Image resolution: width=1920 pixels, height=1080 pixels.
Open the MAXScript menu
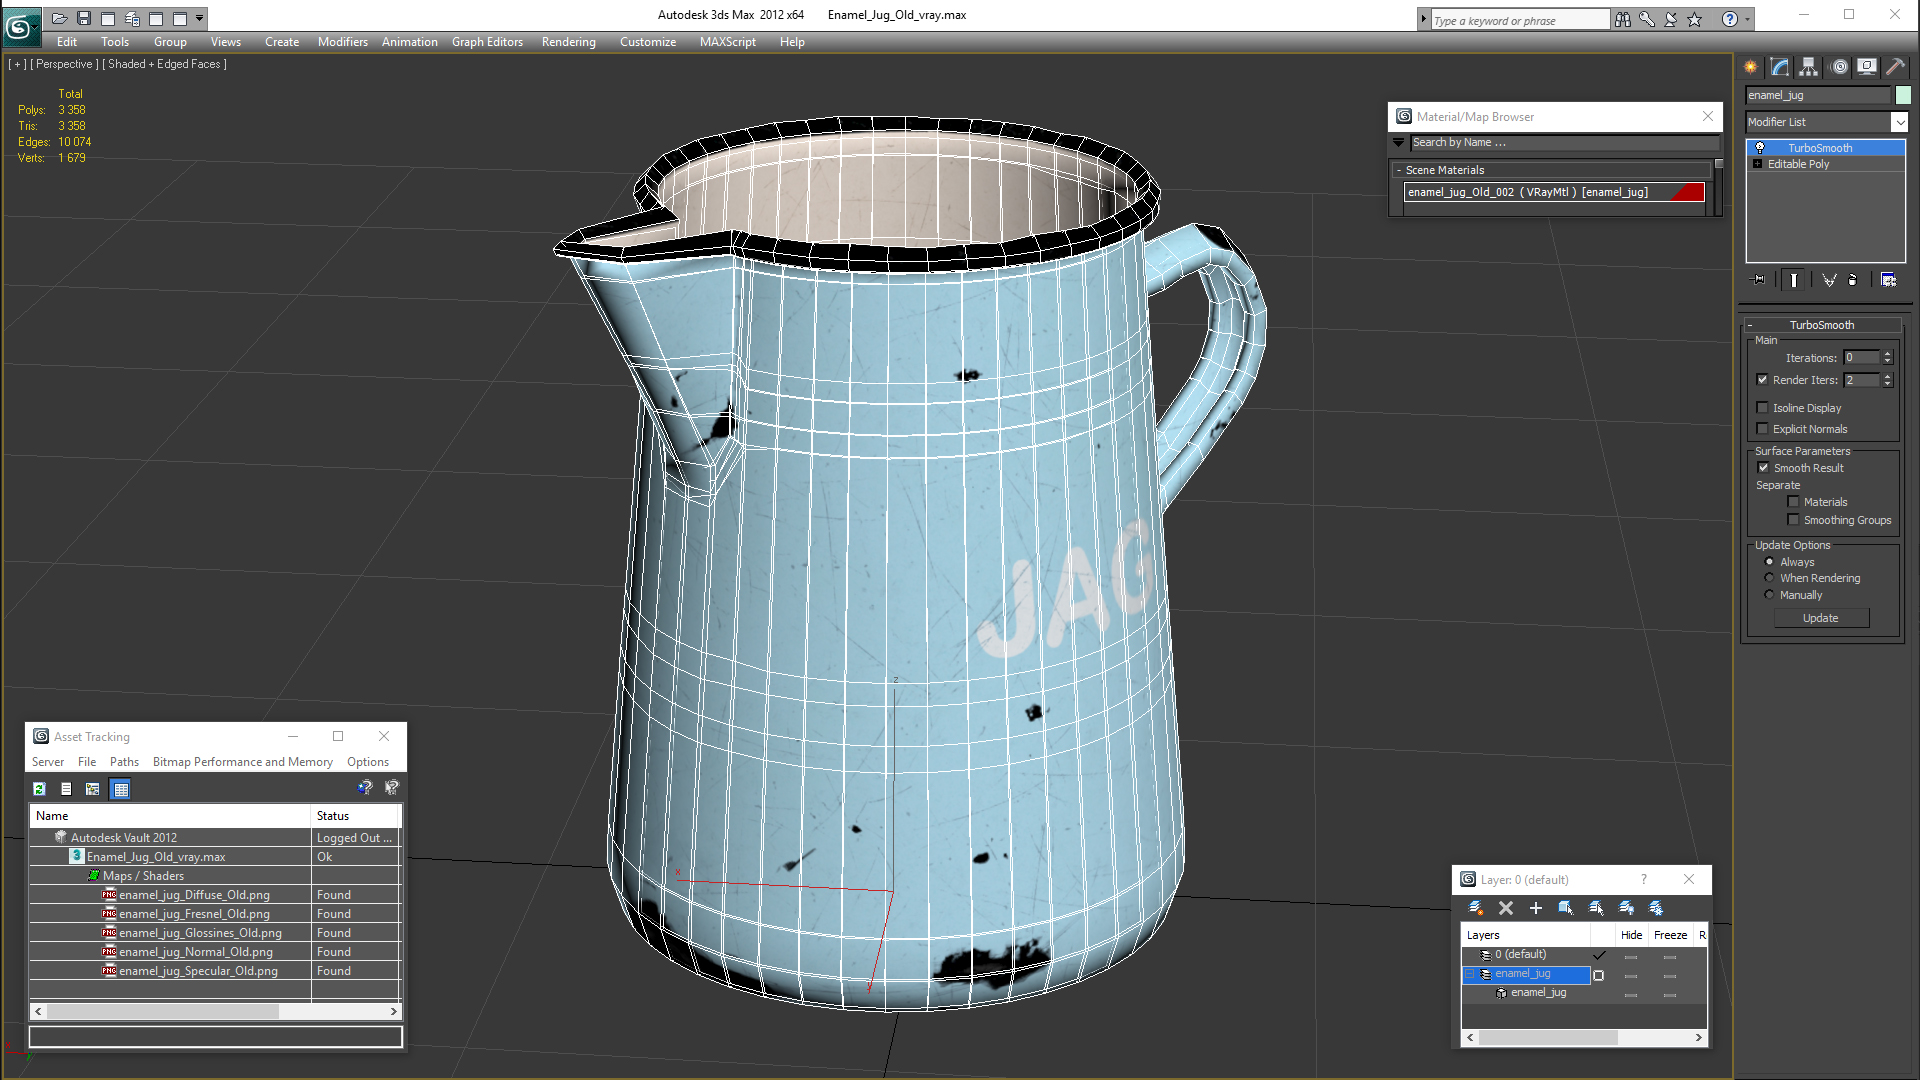coord(727,42)
